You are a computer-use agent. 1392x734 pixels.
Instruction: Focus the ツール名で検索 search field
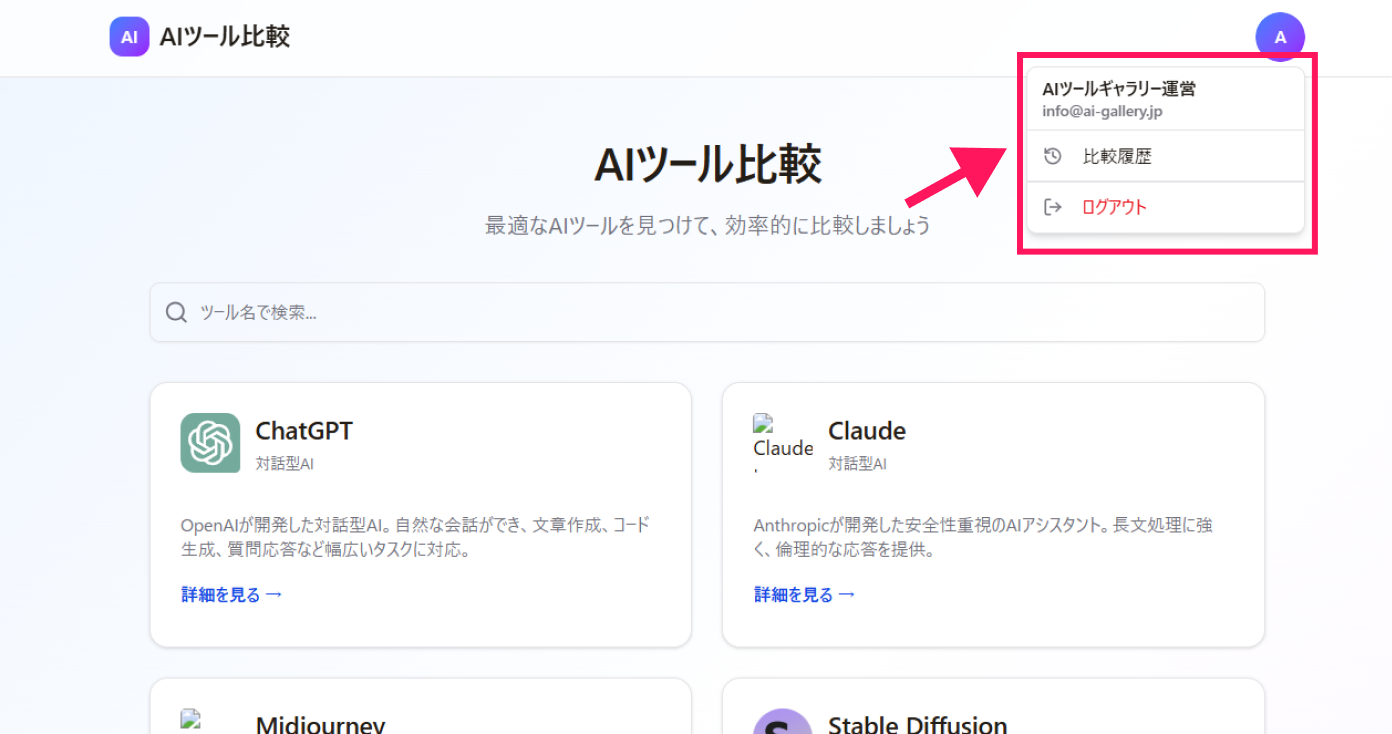720,313
